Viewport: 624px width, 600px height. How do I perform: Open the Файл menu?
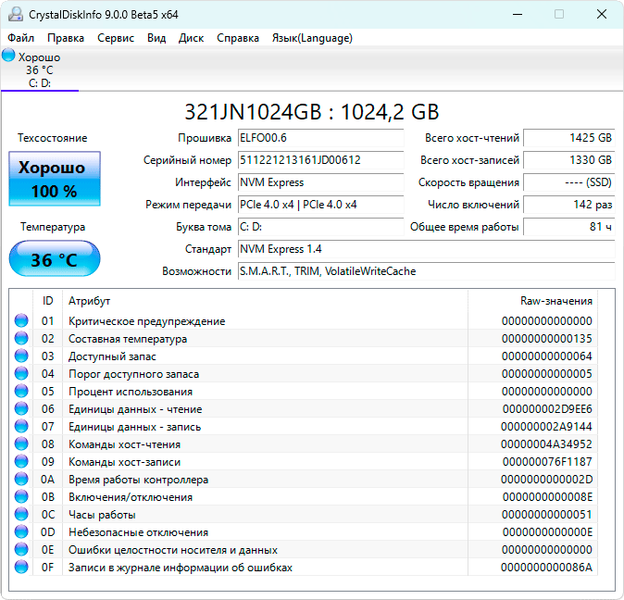click(20, 38)
